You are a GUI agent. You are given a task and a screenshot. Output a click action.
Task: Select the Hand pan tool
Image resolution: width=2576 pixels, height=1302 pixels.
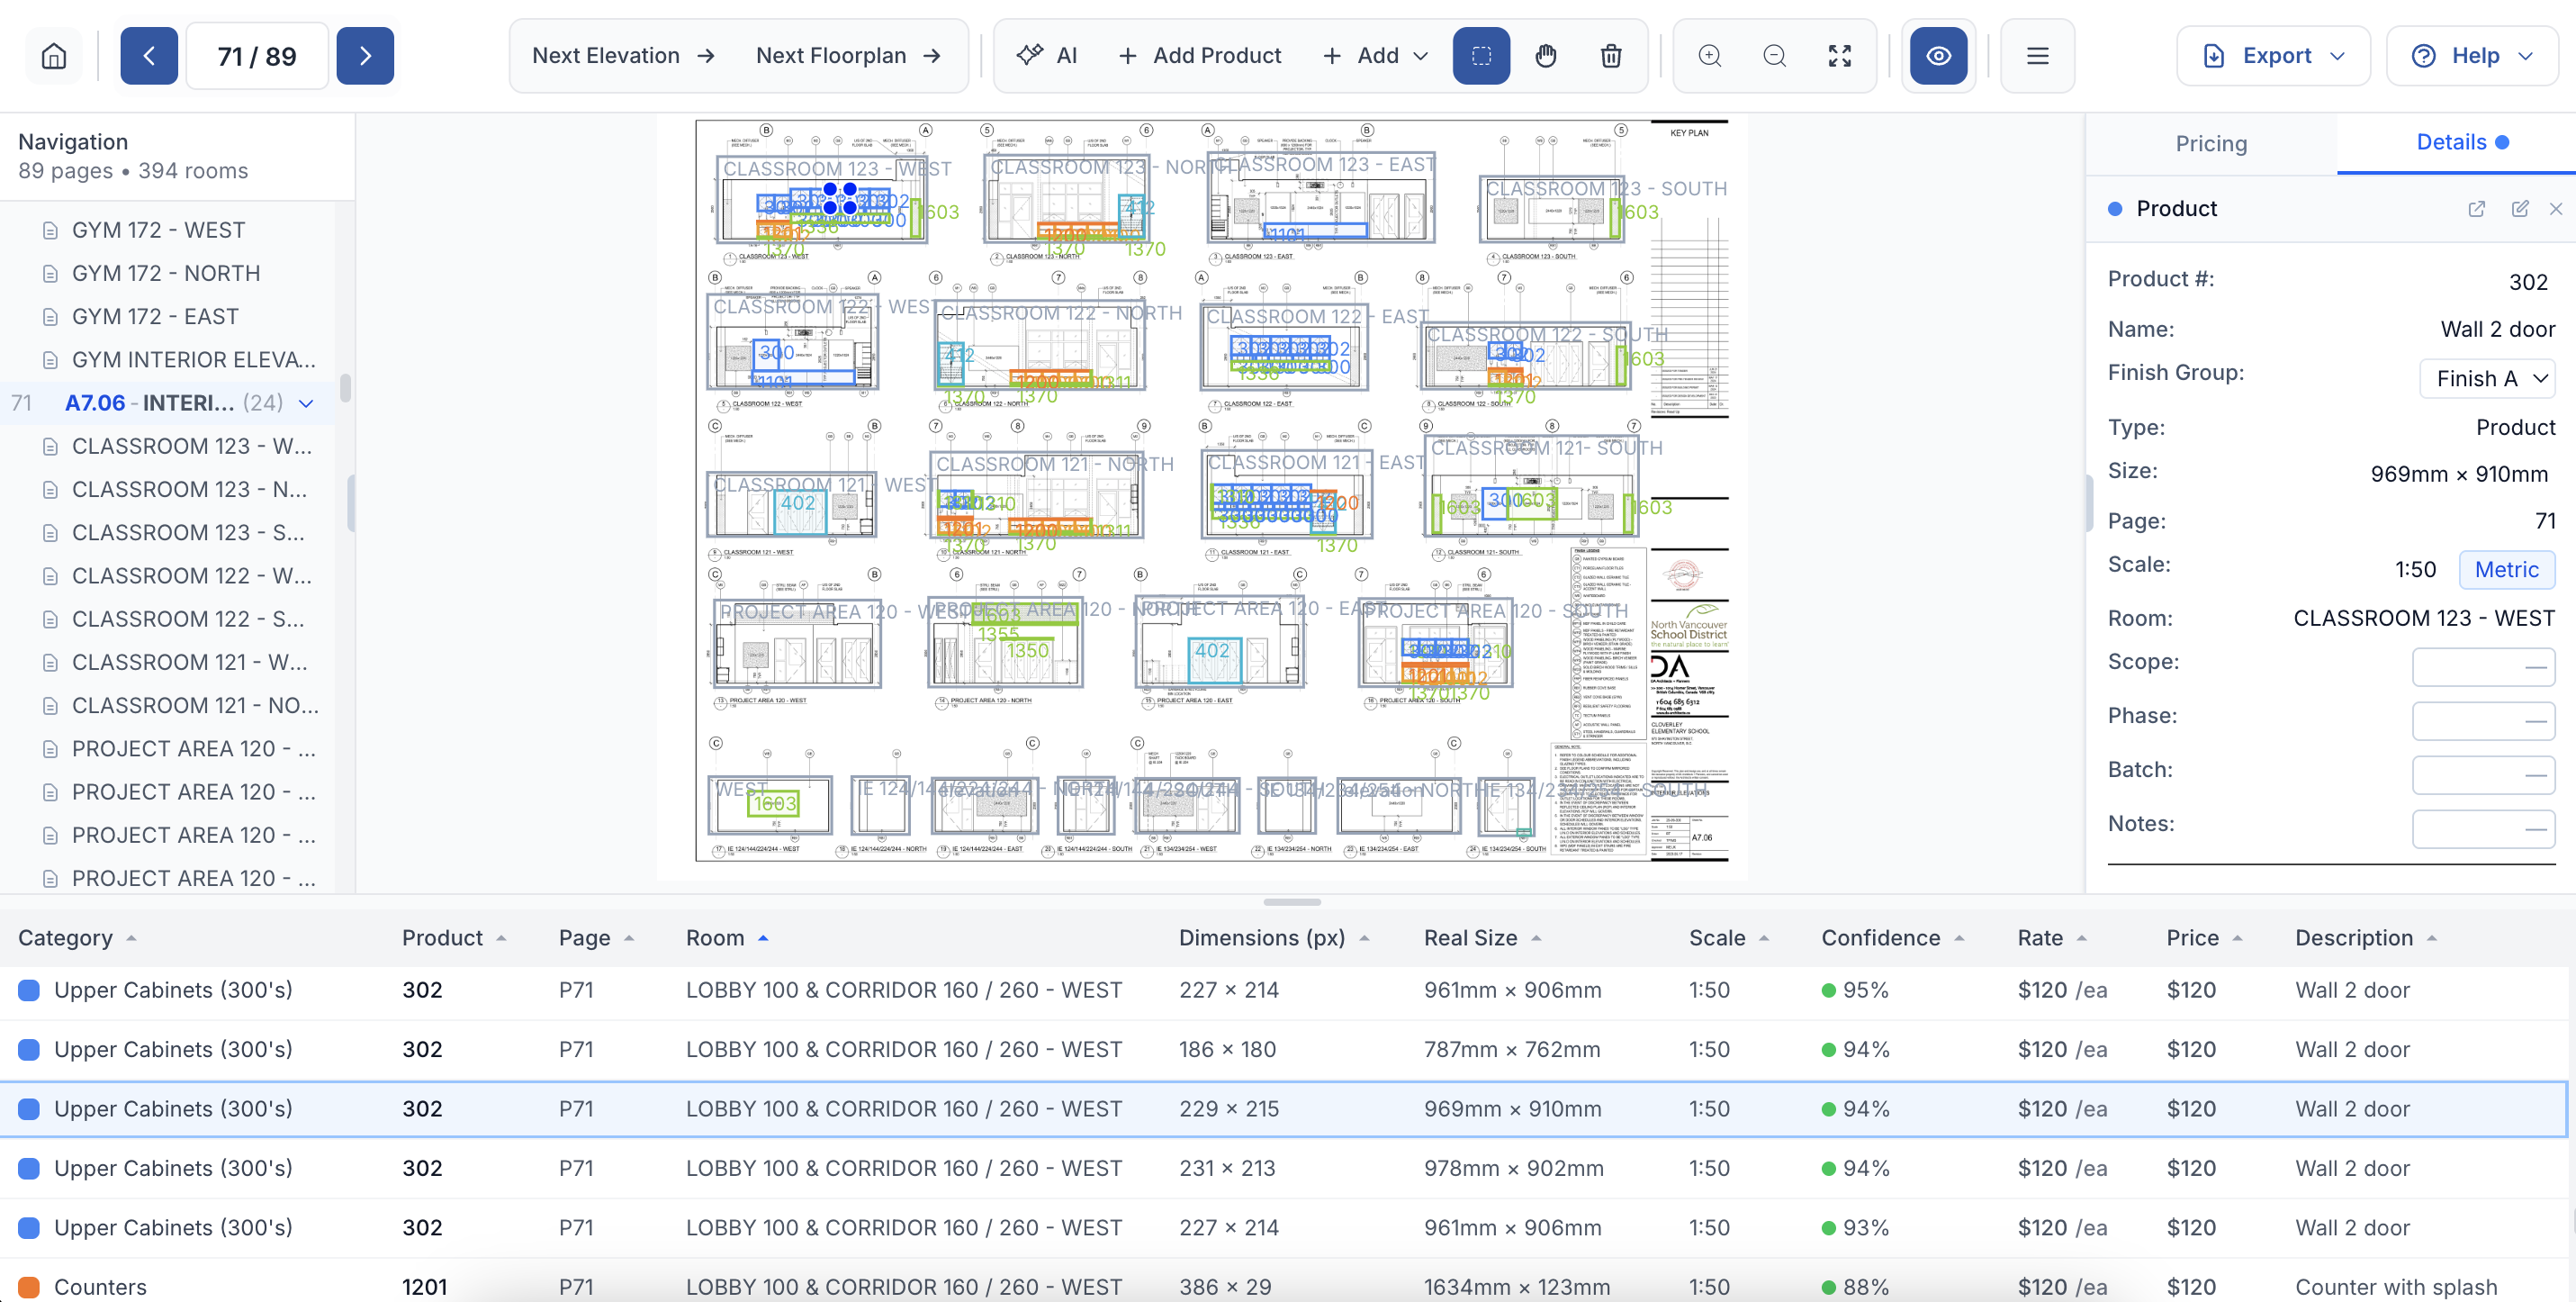tap(1545, 56)
